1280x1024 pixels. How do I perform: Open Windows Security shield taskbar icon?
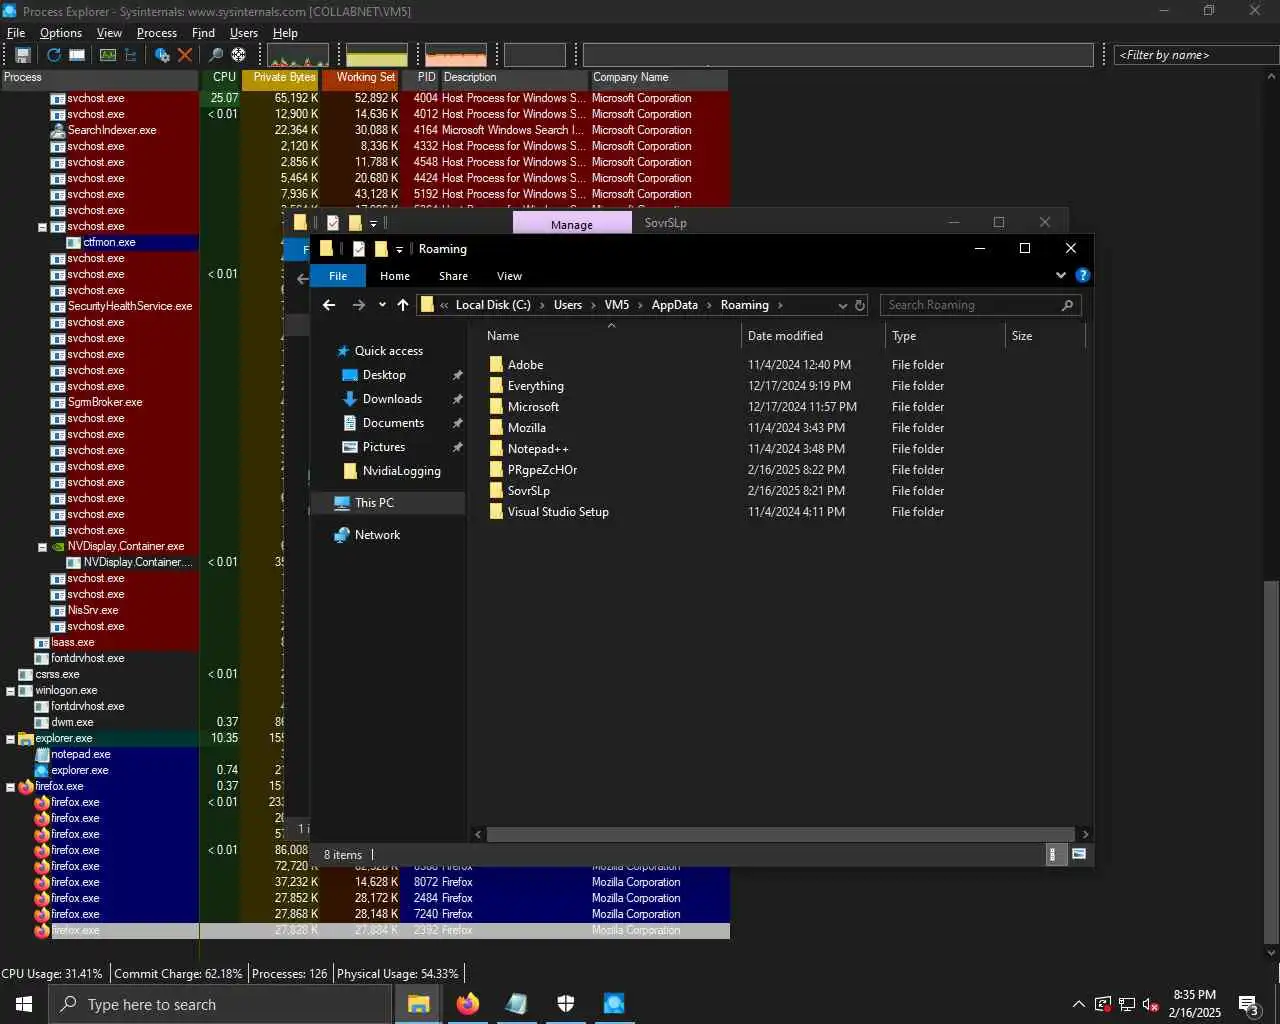click(565, 1004)
